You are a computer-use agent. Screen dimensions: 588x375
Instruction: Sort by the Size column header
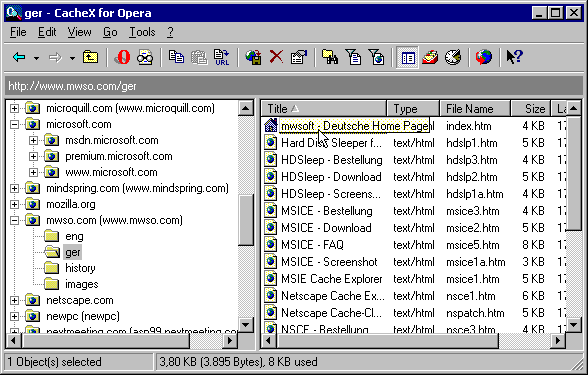pyautogui.click(x=531, y=109)
